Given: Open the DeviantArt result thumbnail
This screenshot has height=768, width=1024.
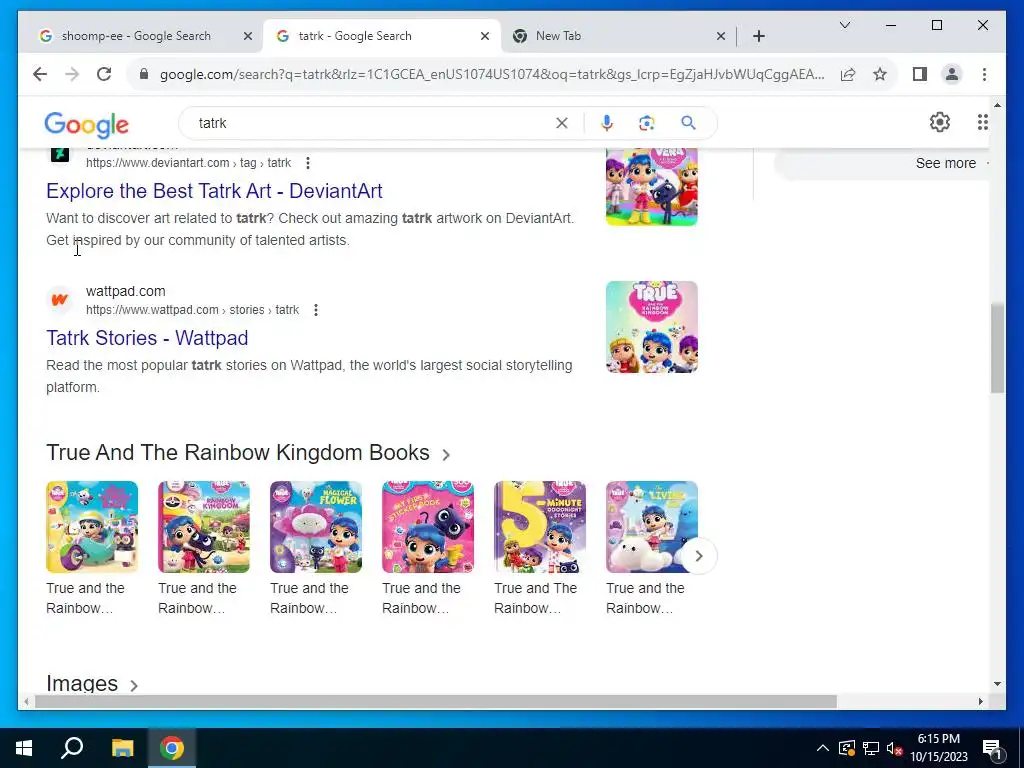Looking at the screenshot, I should pyautogui.click(x=651, y=187).
